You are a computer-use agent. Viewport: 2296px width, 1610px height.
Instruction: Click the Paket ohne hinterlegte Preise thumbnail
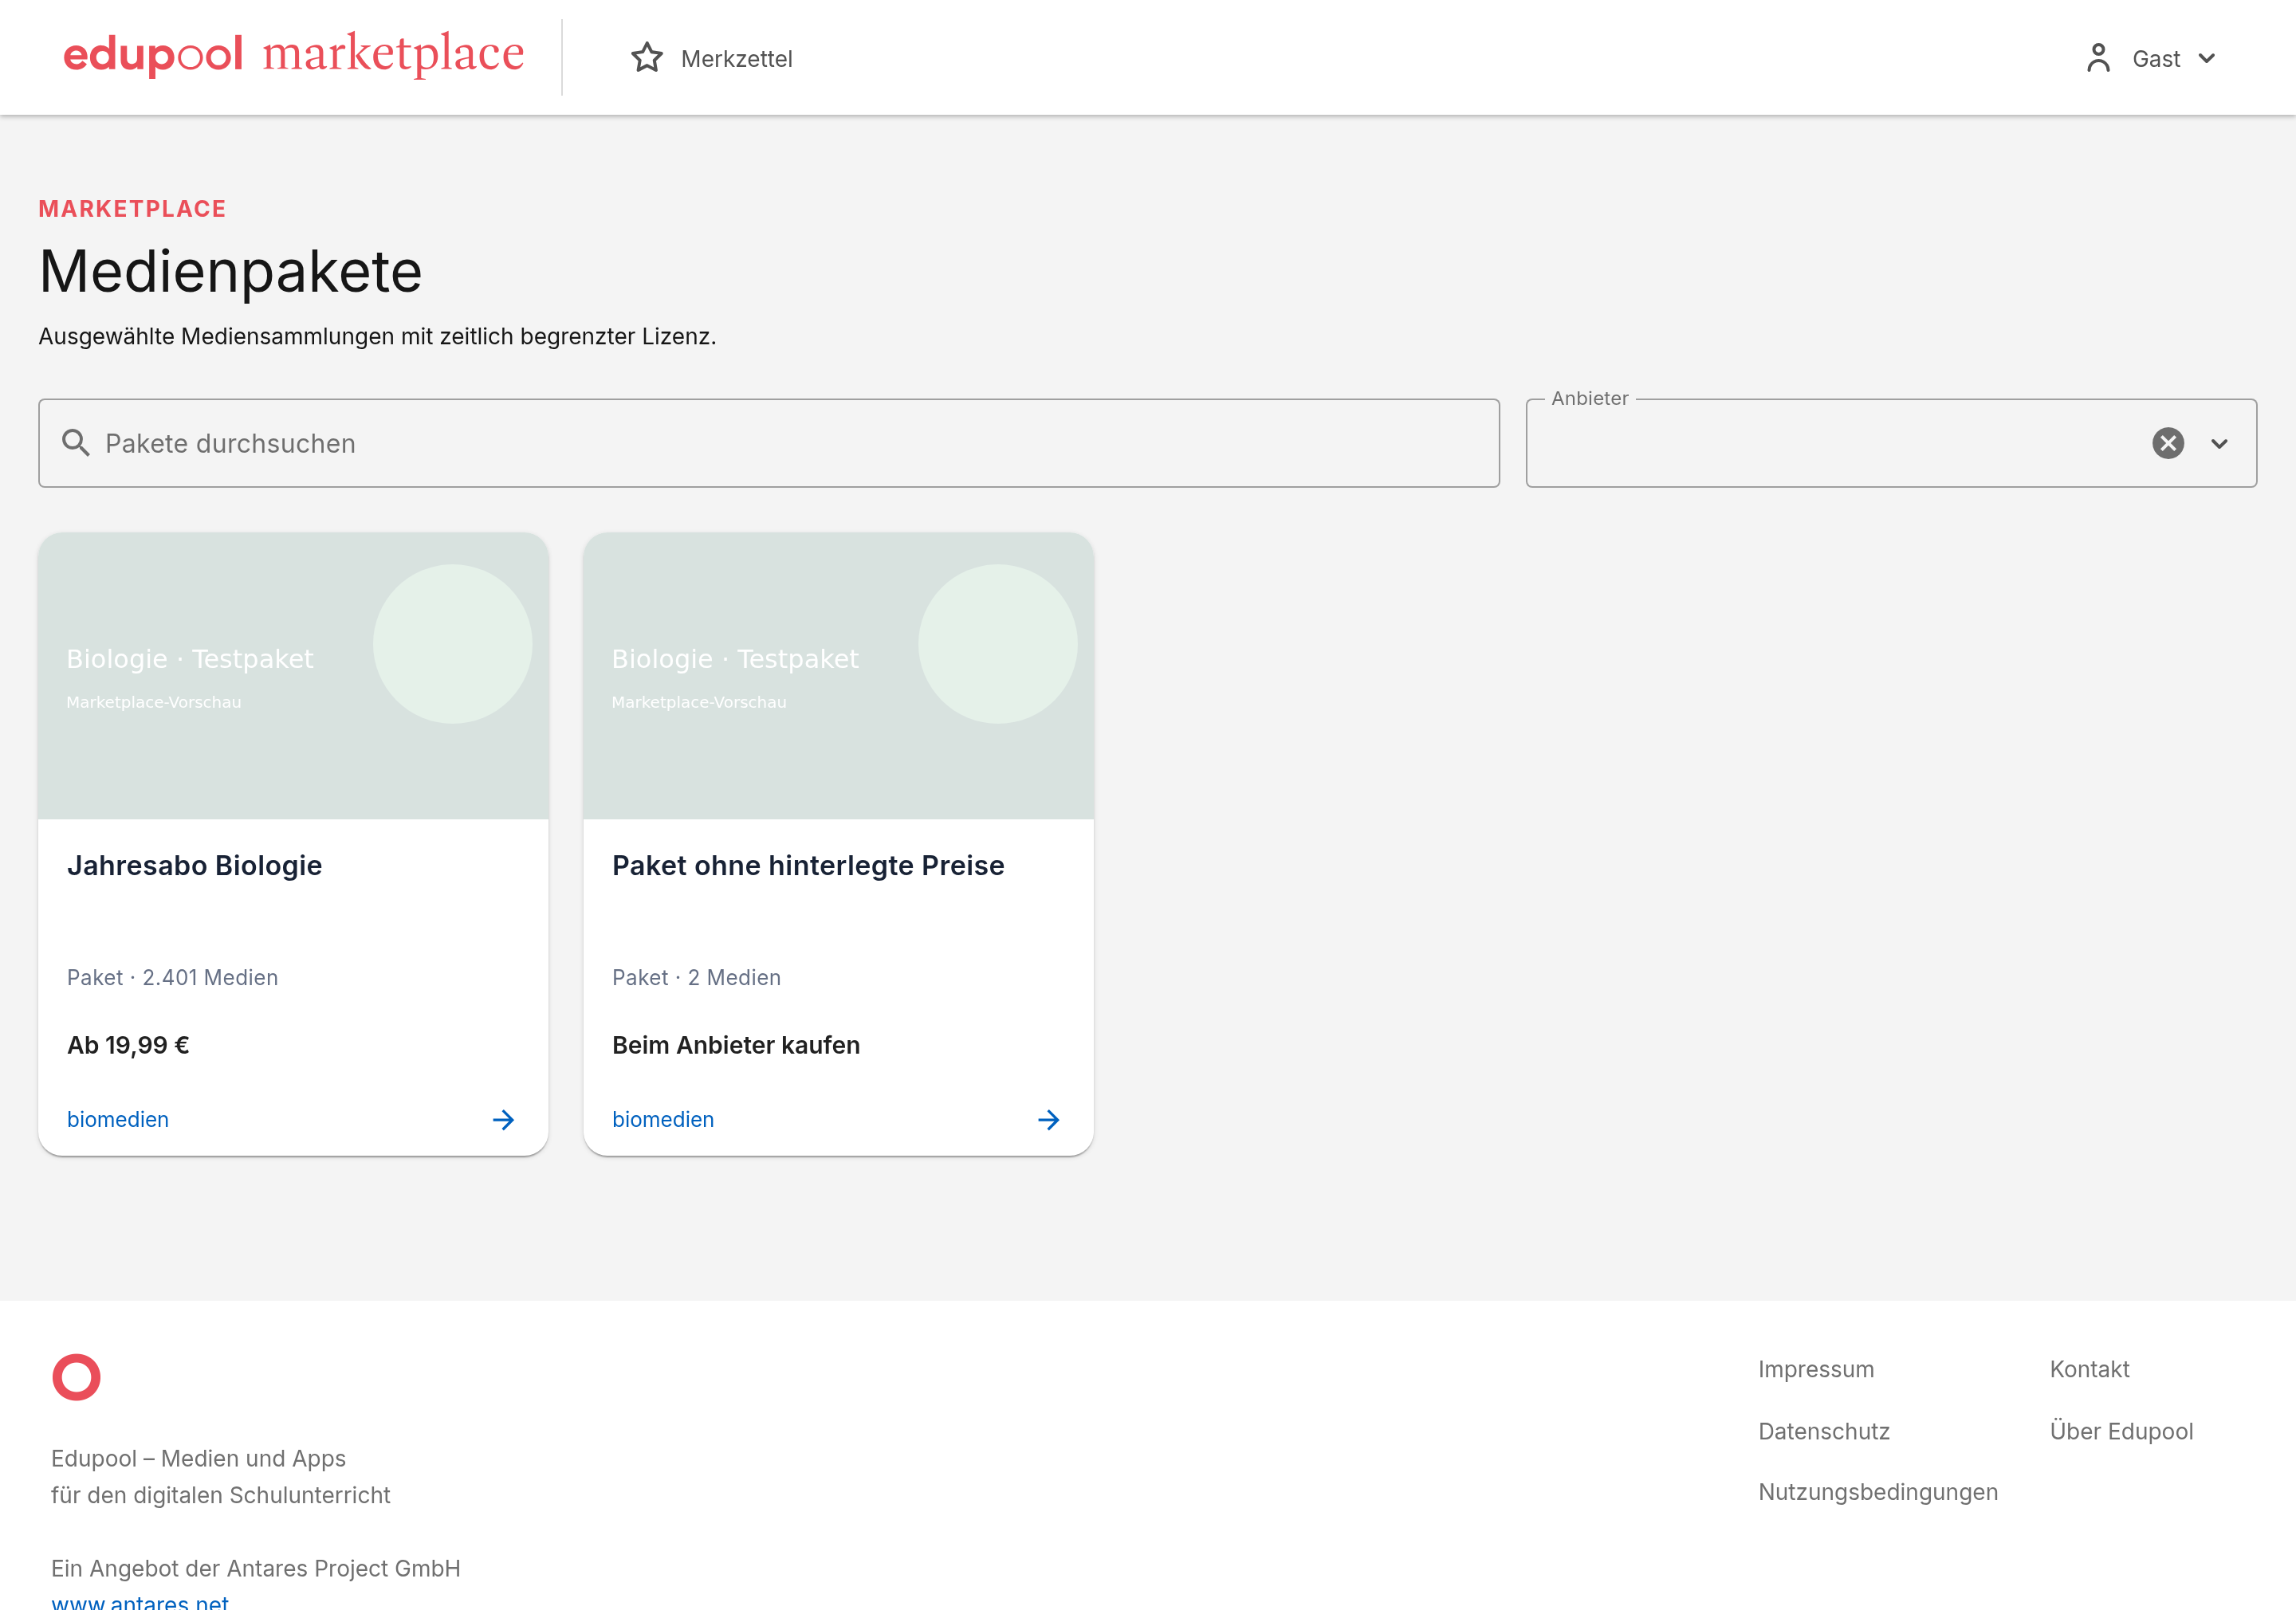pyautogui.click(x=838, y=676)
